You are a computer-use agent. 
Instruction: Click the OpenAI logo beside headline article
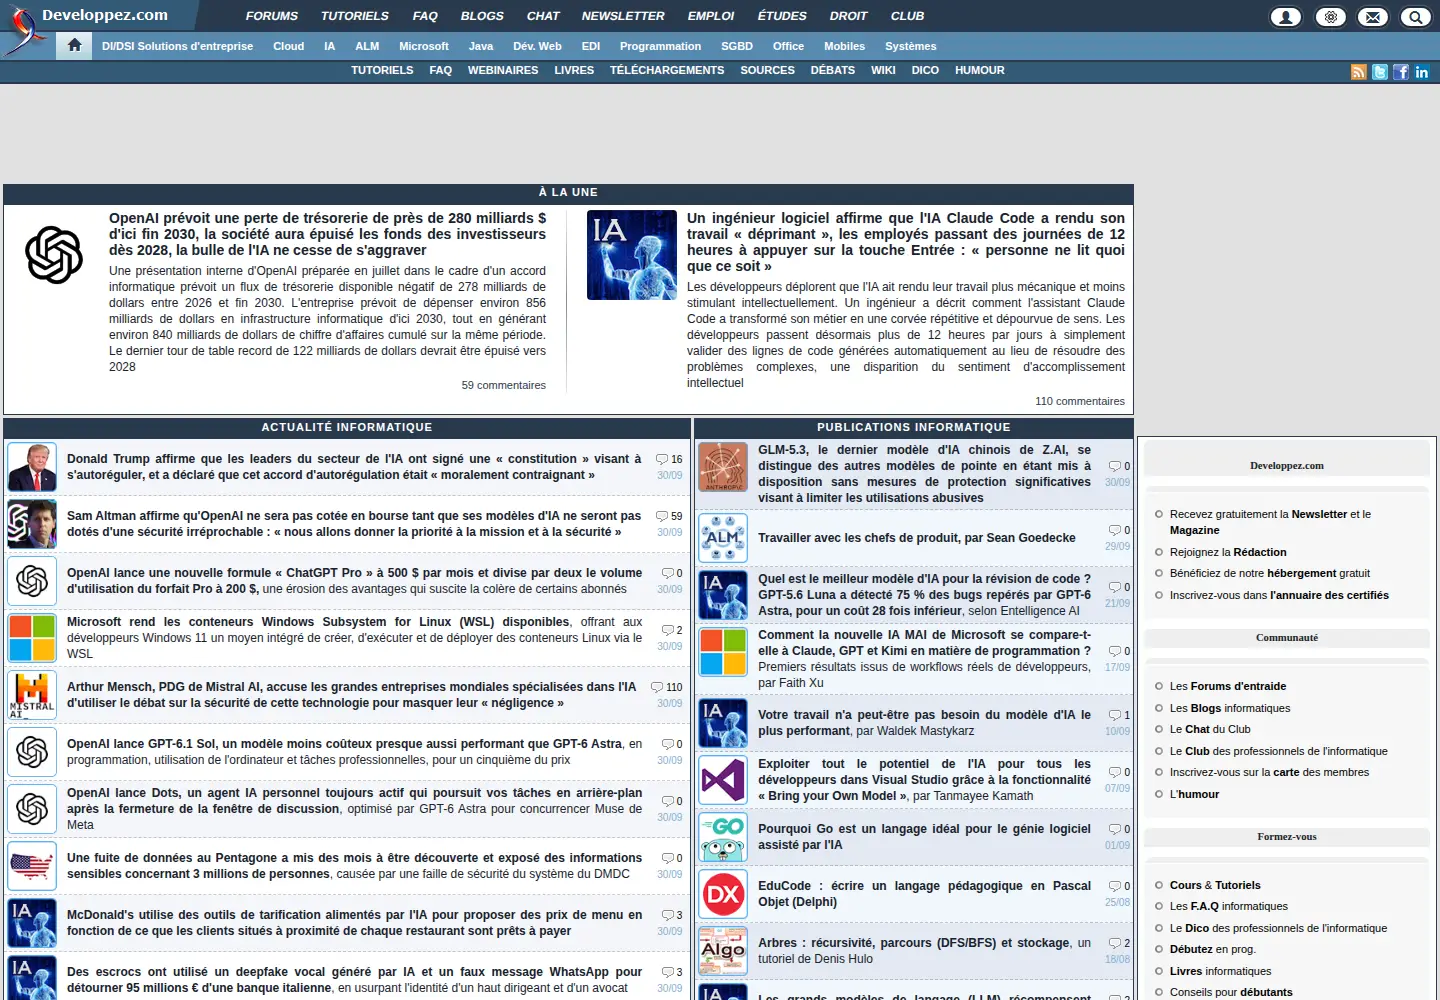pos(54,254)
